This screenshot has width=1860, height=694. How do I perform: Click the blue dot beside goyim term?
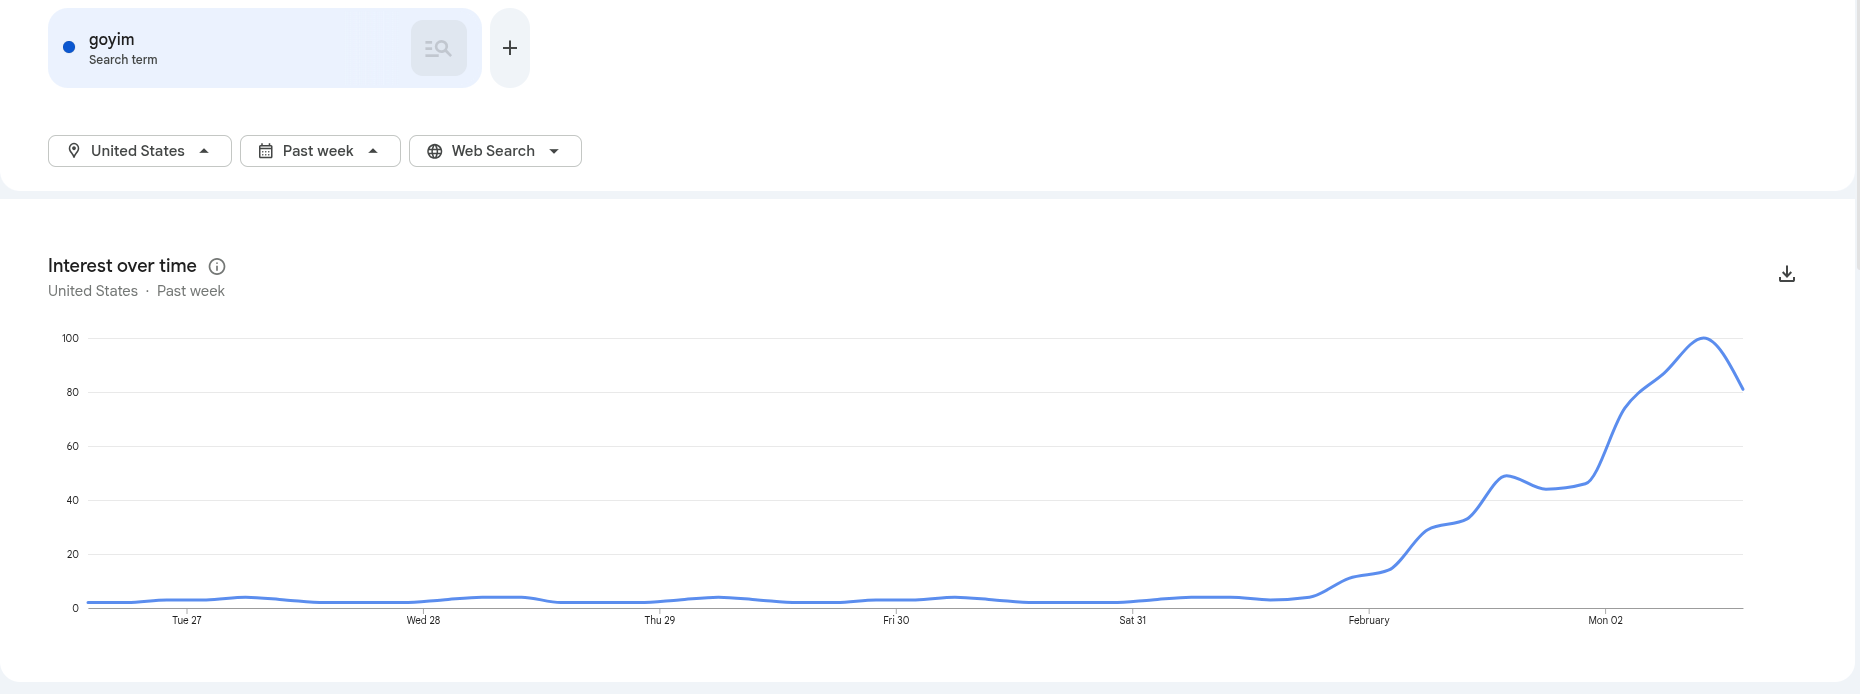[69, 47]
